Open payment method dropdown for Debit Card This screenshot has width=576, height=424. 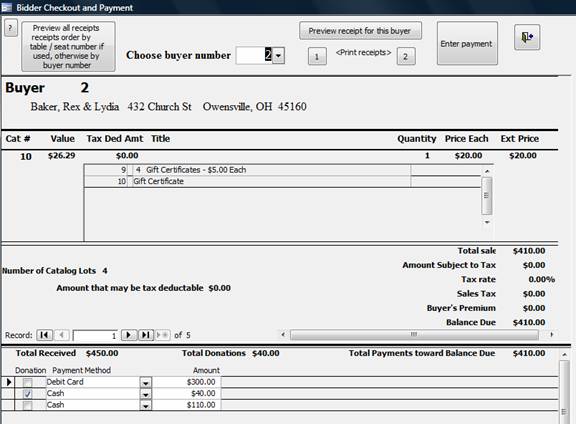pyautogui.click(x=145, y=383)
